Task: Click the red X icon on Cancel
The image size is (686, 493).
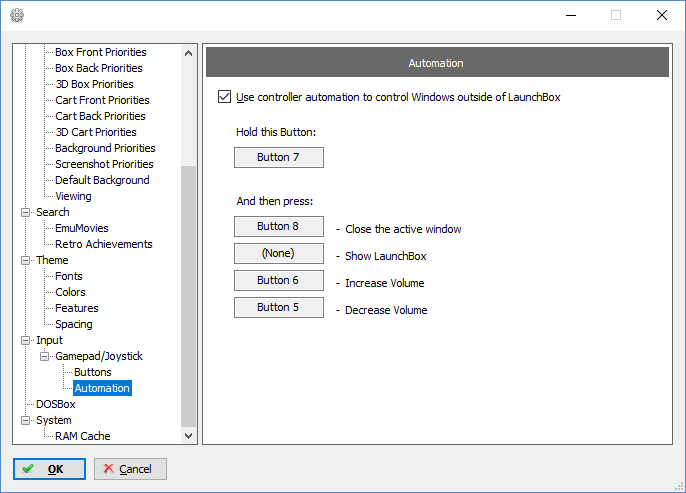Action: coord(108,469)
